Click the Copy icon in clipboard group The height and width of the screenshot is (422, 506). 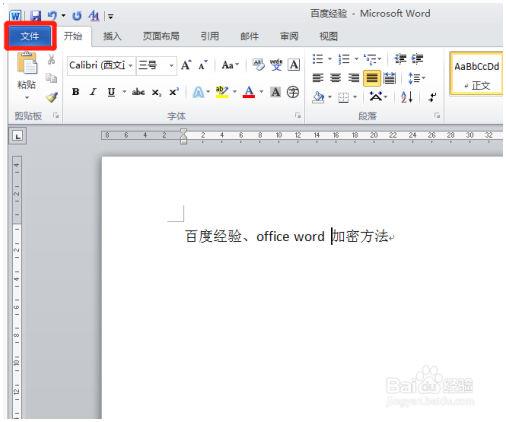coord(51,78)
